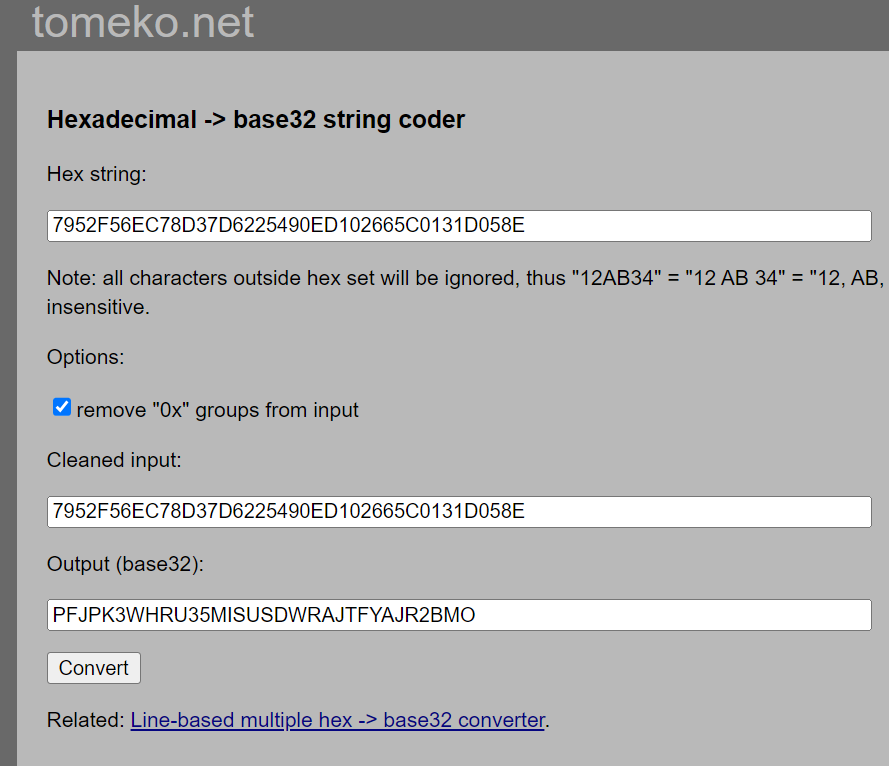Click the remove "0x" groups label text
Viewport: 889px width, 766px height.
pos(217,410)
